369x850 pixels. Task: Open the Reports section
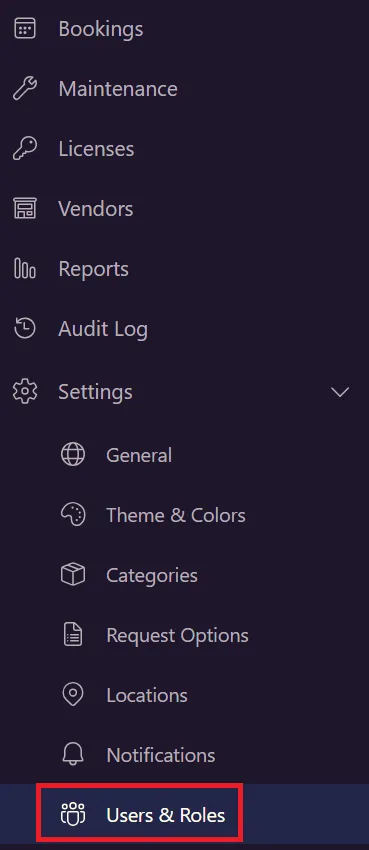pos(93,269)
